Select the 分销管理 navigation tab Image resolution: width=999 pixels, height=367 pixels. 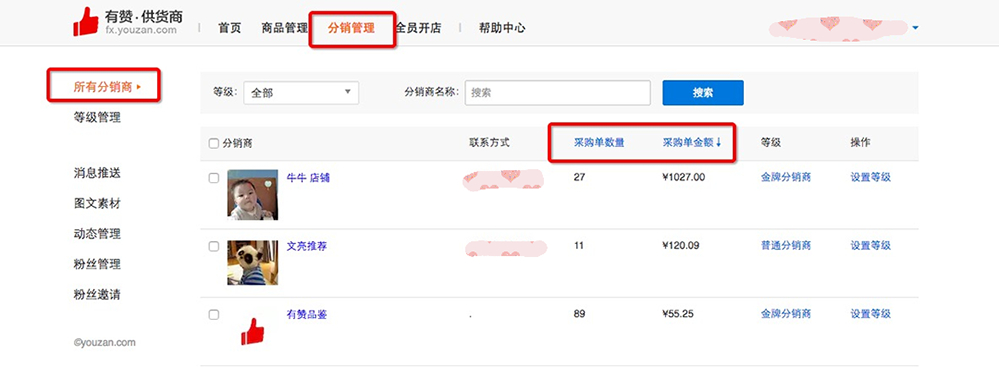pyautogui.click(x=351, y=28)
